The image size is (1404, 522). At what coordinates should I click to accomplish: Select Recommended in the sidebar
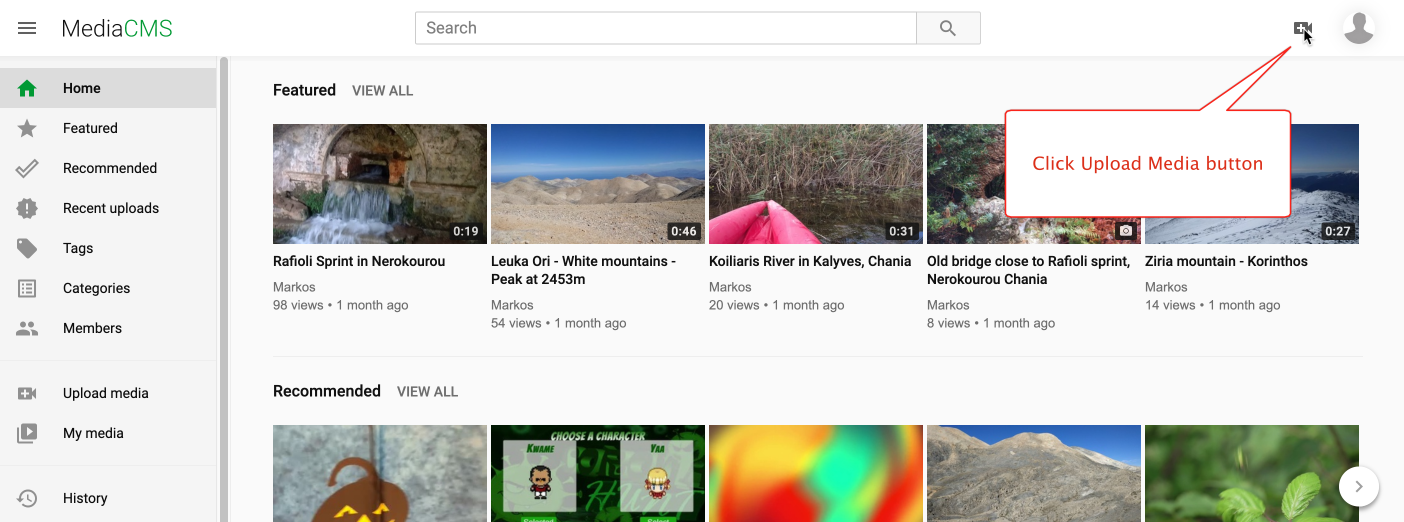point(109,168)
